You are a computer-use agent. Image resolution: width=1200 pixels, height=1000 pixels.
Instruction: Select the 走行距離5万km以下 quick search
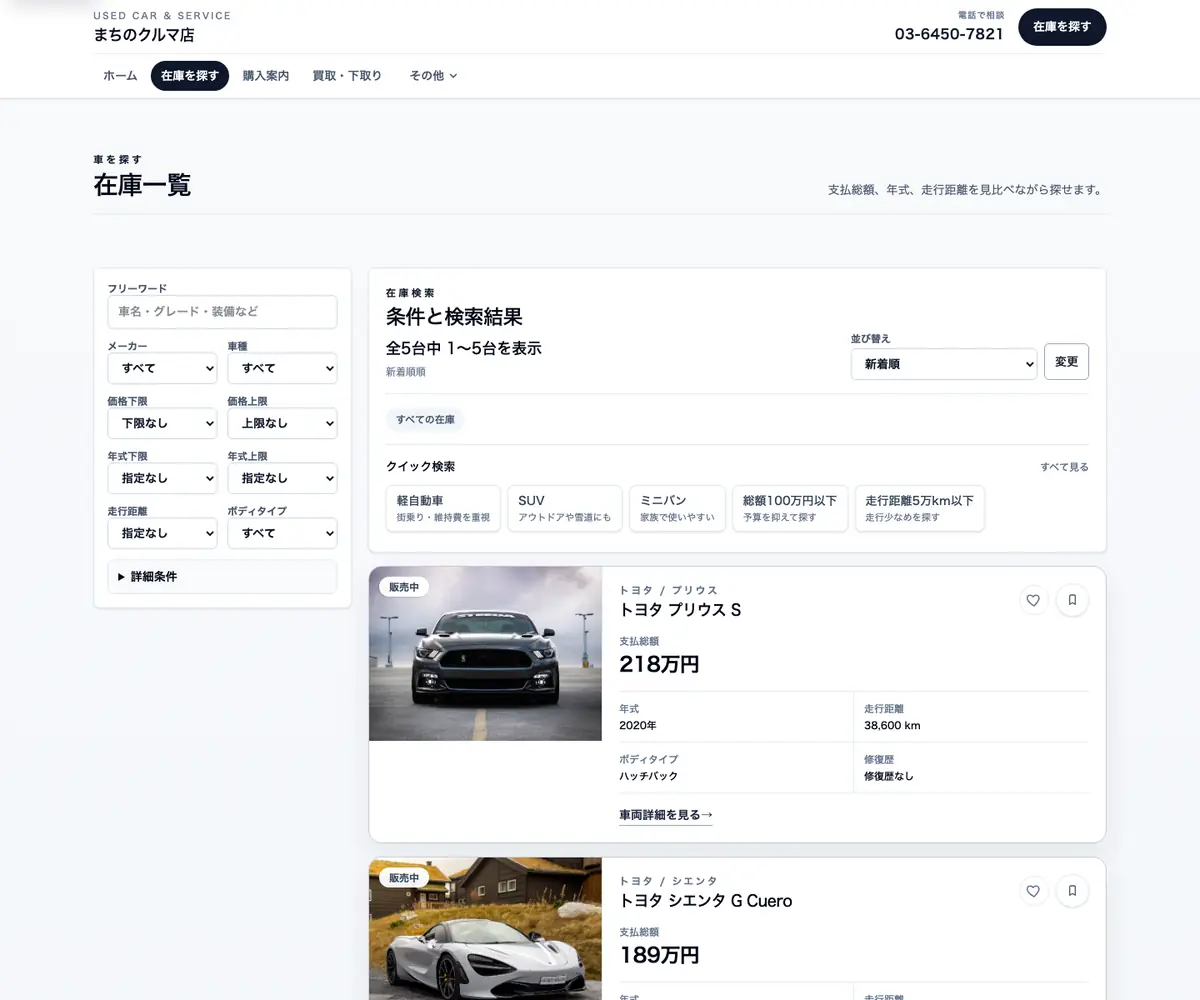919,508
